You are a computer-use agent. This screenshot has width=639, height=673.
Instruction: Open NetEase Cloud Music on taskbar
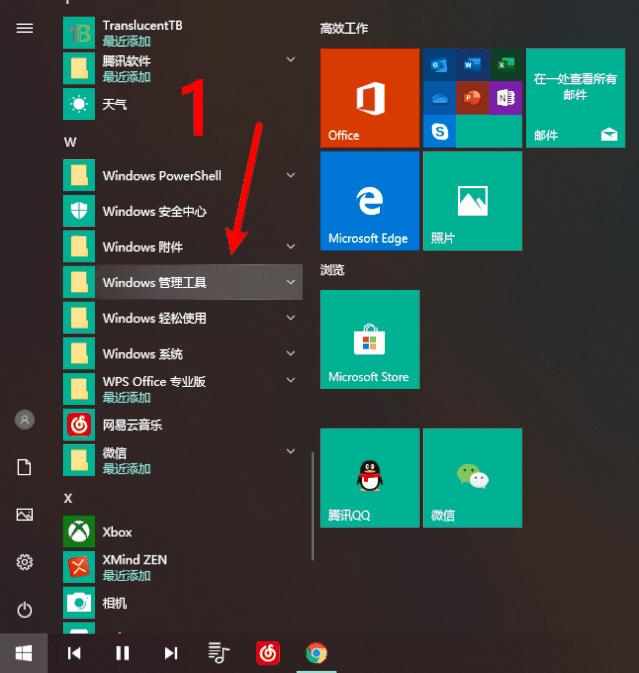pos(268,653)
